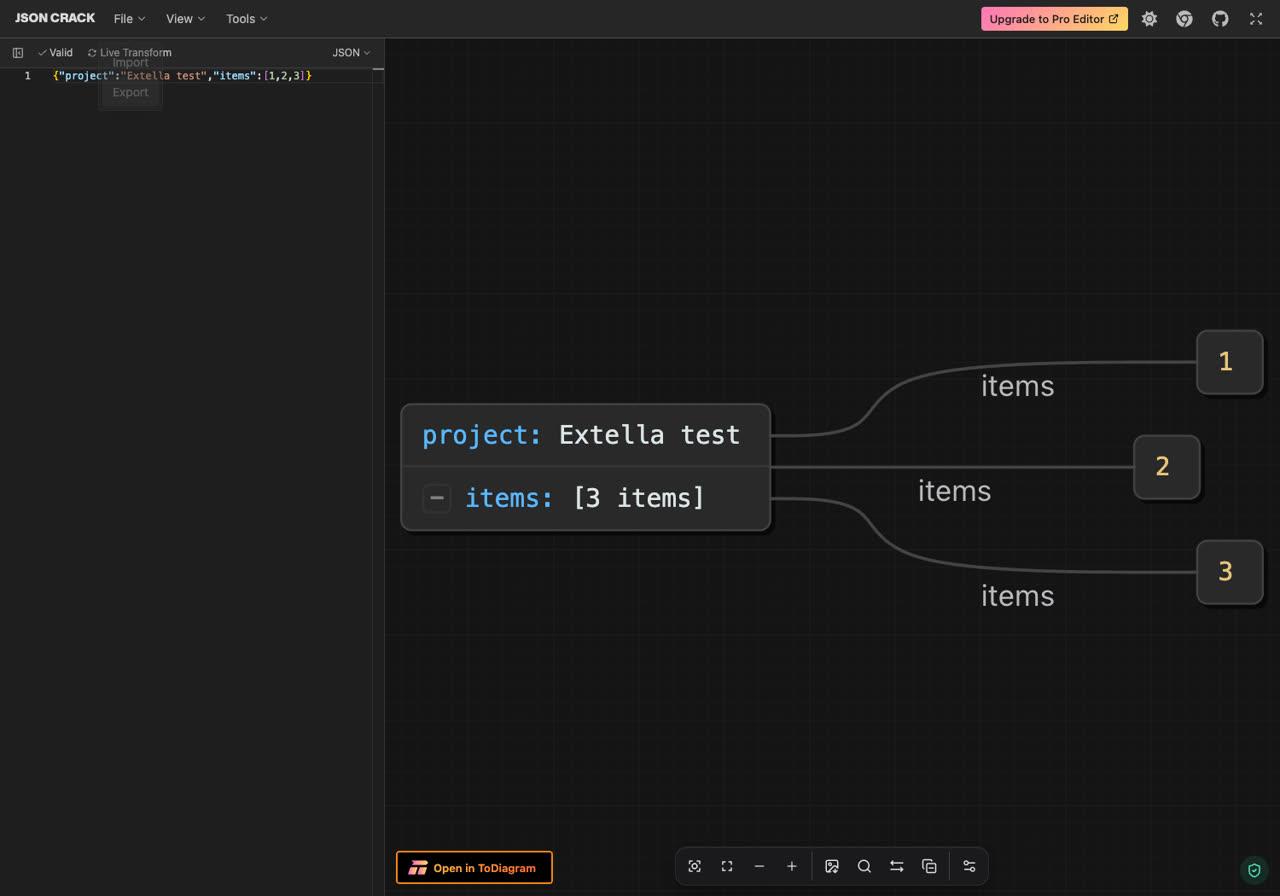This screenshot has height=896, width=1280.
Task: Select the node showing value 3
Action: tap(1229, 572)
